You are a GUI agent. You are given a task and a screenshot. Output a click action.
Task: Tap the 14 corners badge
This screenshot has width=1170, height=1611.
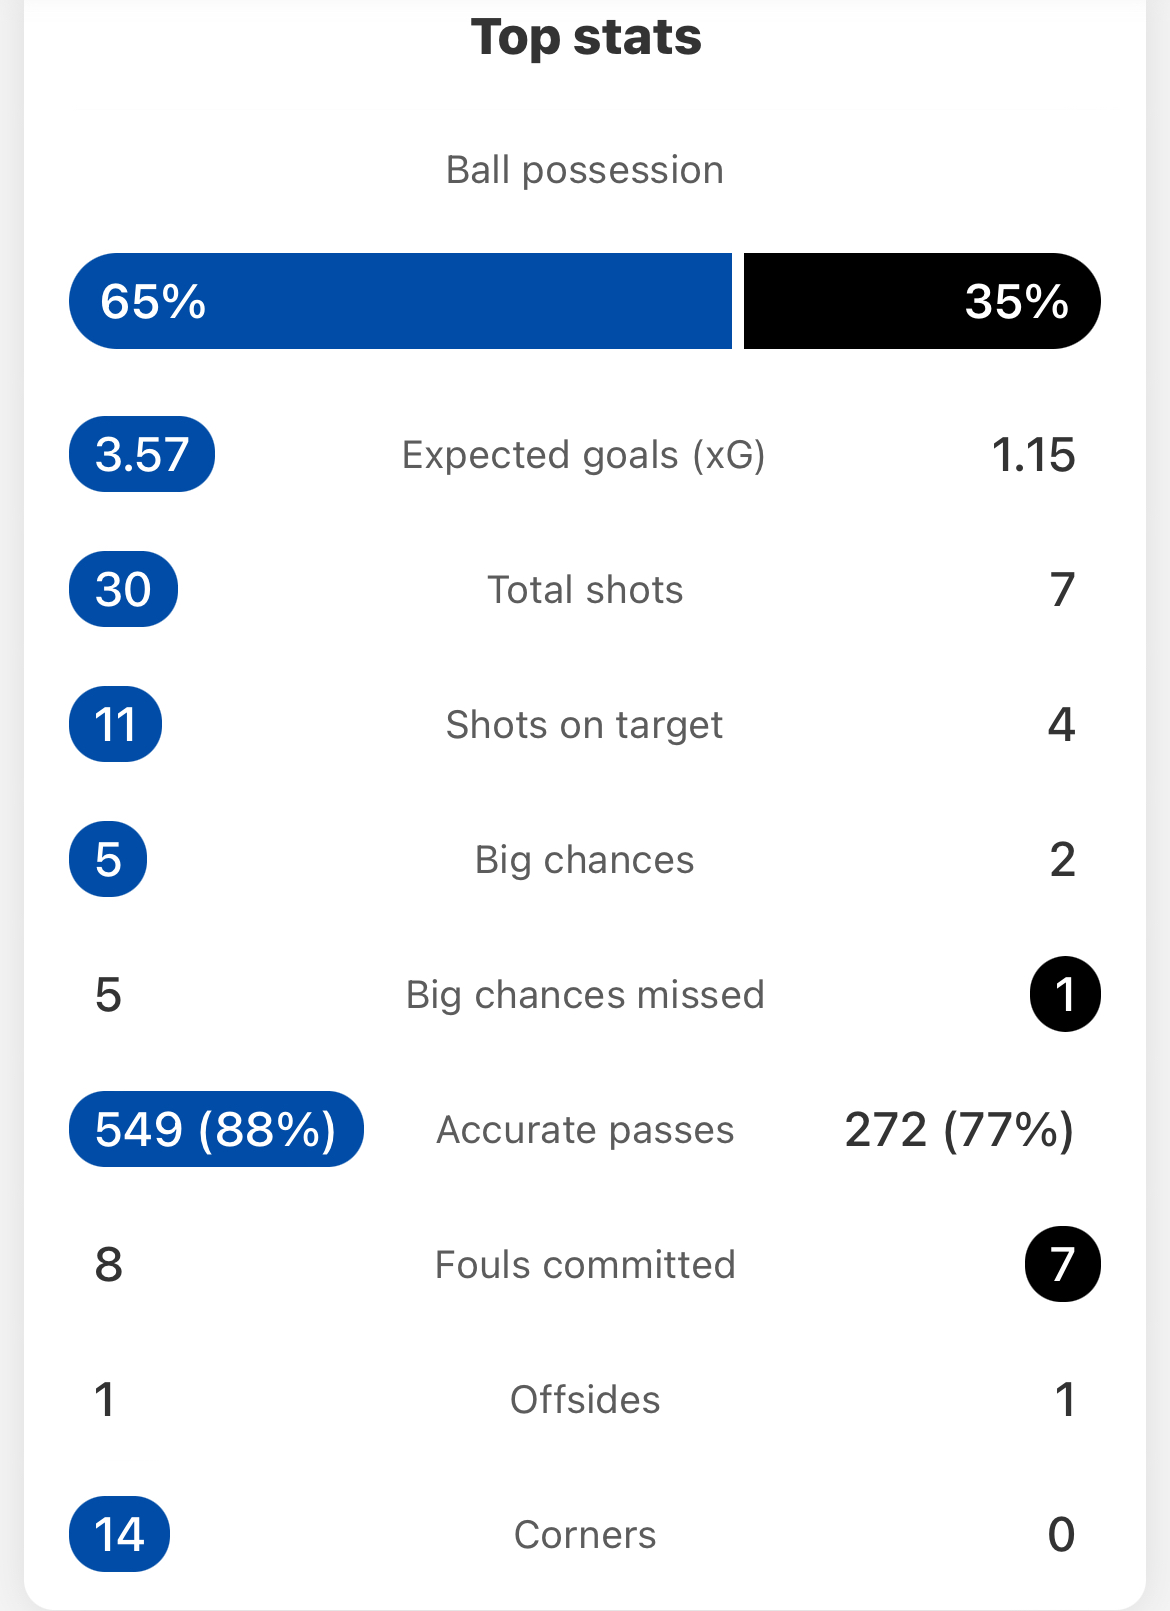click(119, 1534)
